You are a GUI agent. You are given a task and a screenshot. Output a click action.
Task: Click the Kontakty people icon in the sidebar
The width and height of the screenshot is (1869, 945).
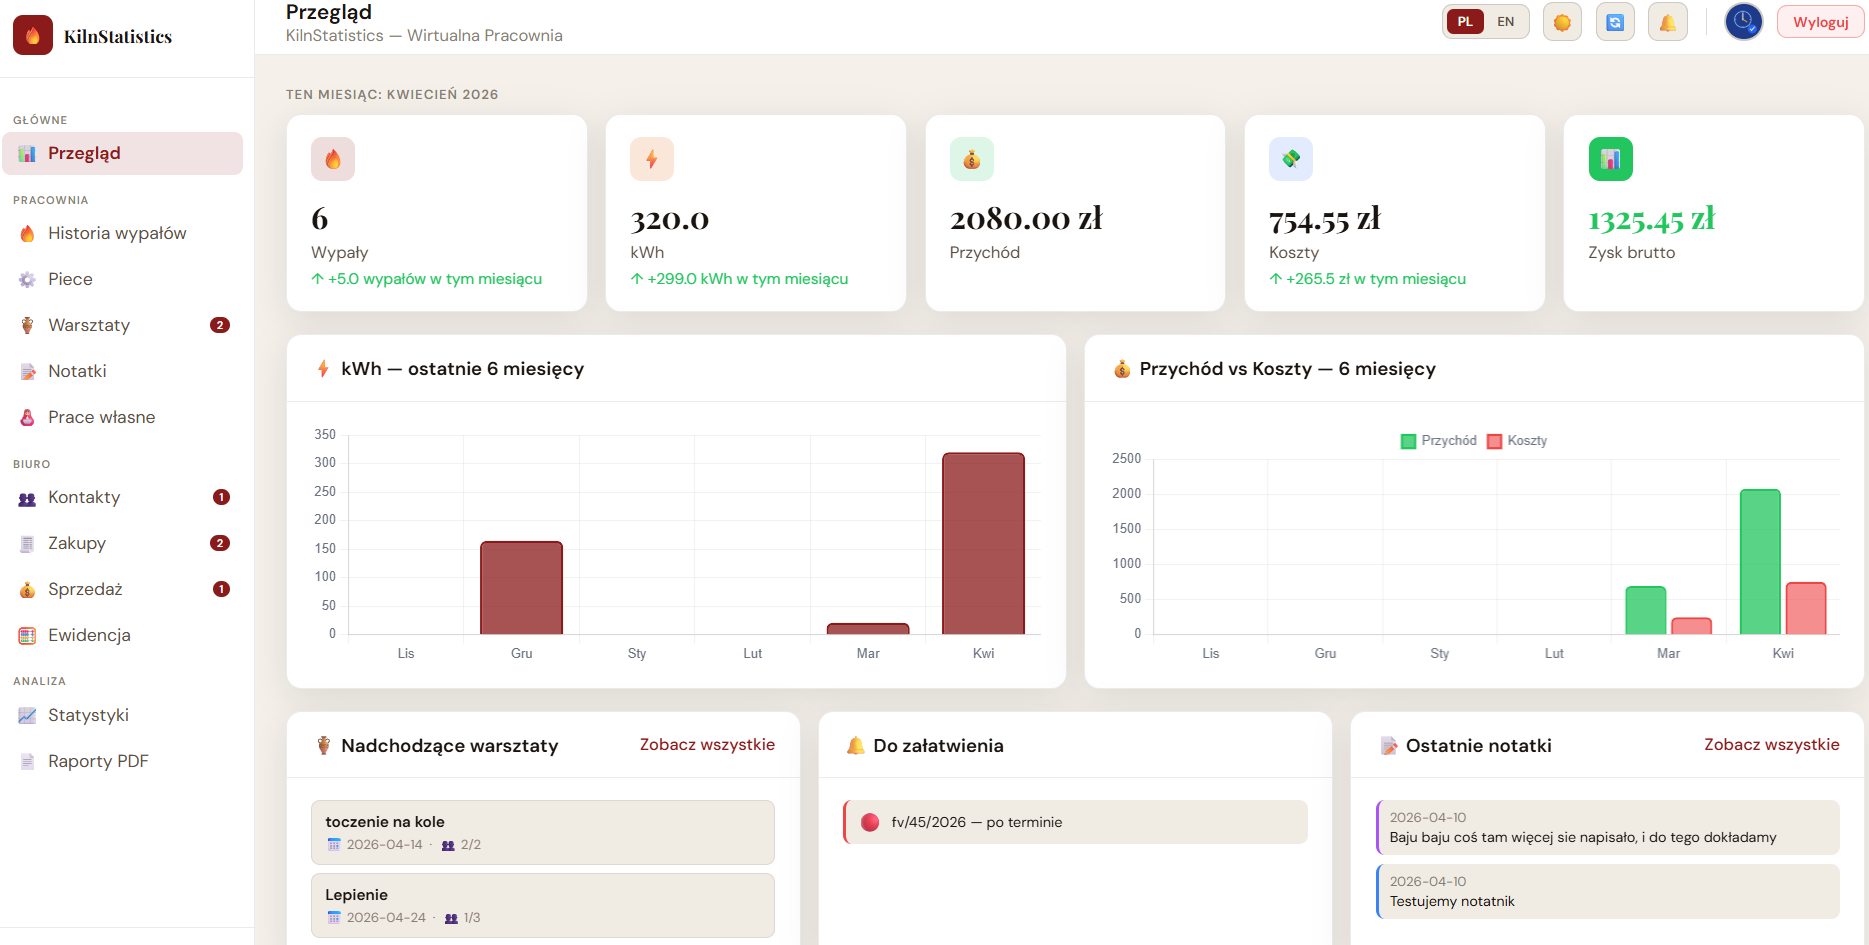28,498
